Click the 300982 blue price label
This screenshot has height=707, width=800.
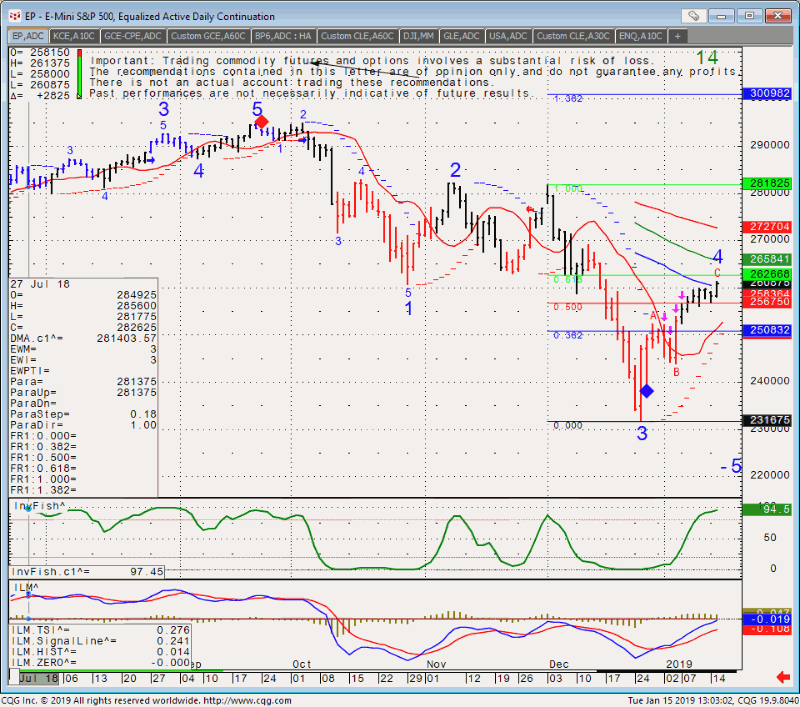pyautogui.click(x=768, y=94)
